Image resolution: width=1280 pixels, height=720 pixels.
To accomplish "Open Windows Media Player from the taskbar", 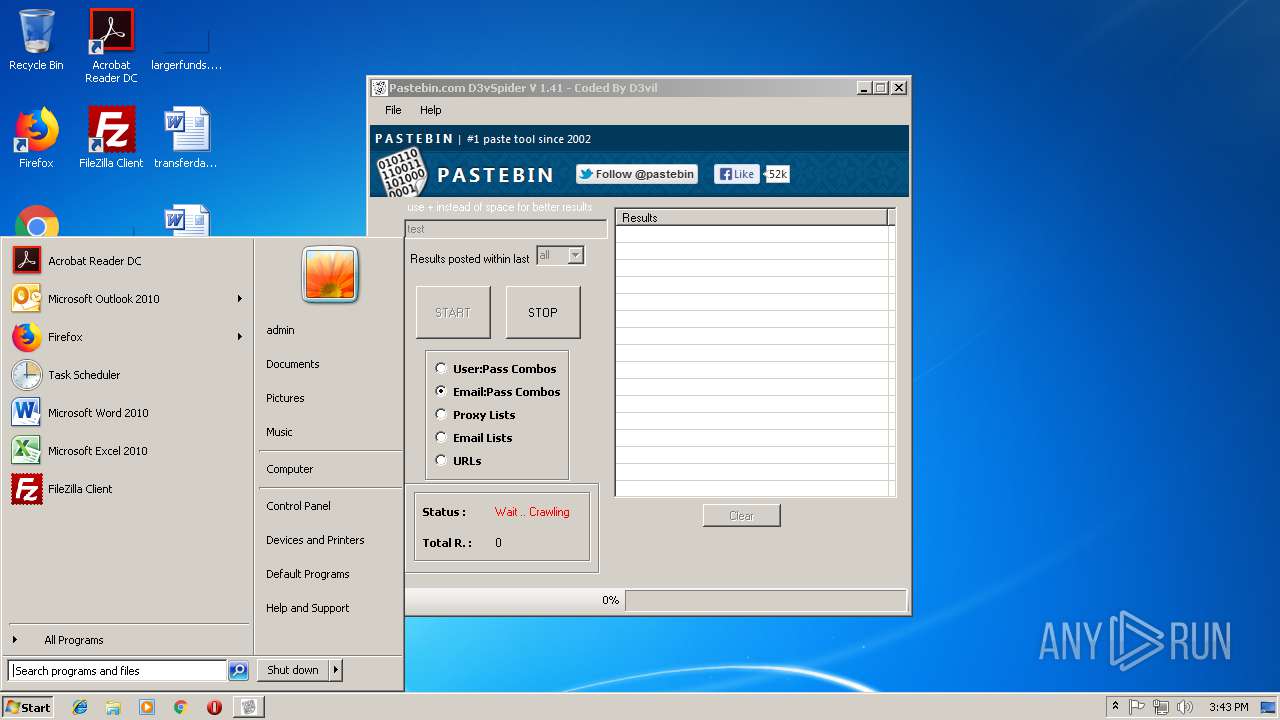I will (147, 707).
